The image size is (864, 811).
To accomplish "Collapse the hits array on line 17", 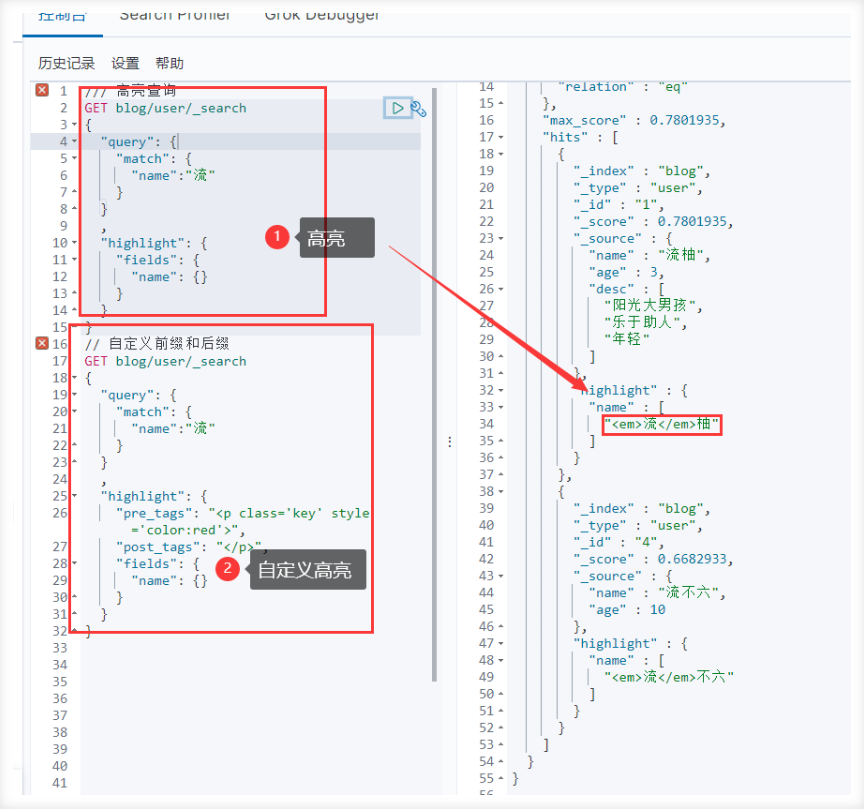I will pyautogui.click(x=501, y=137).
